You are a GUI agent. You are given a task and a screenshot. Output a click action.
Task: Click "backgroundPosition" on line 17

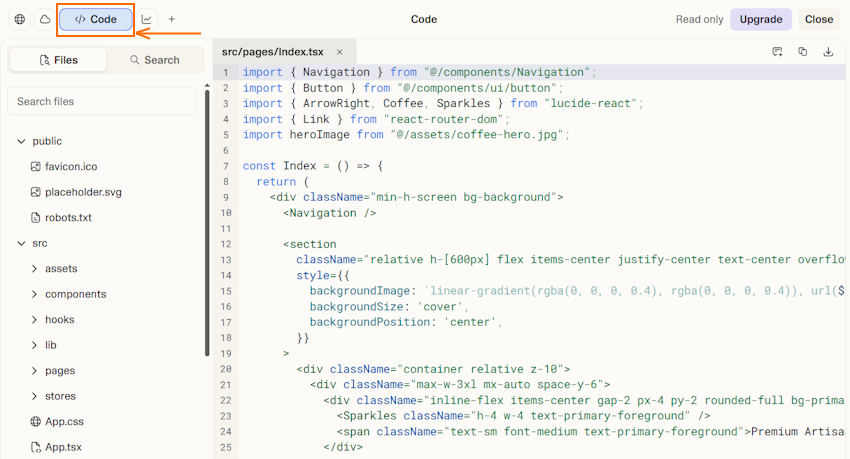click(370, 322)
